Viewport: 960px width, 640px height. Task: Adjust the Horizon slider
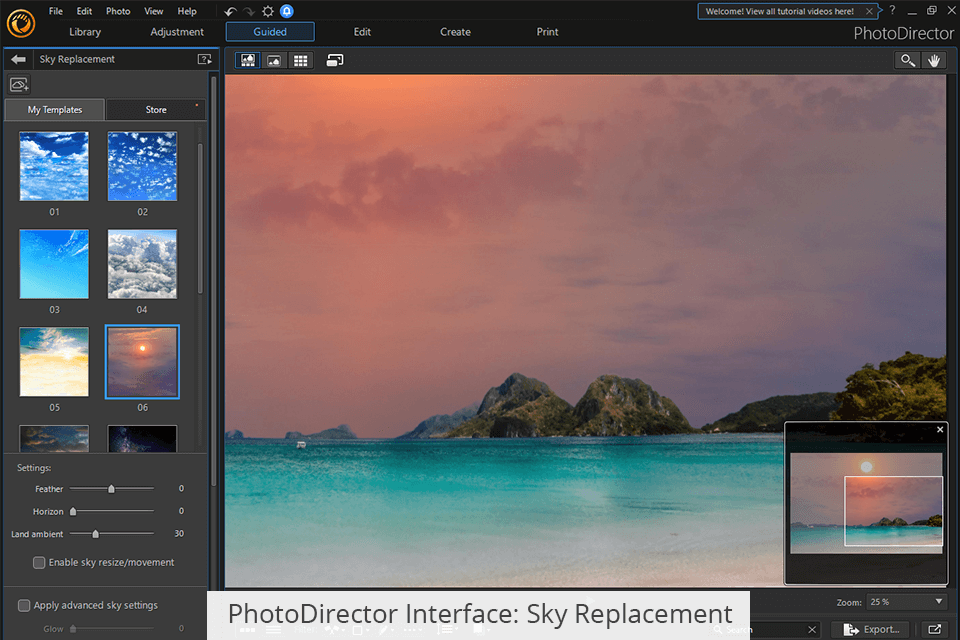tap(111, 511)
